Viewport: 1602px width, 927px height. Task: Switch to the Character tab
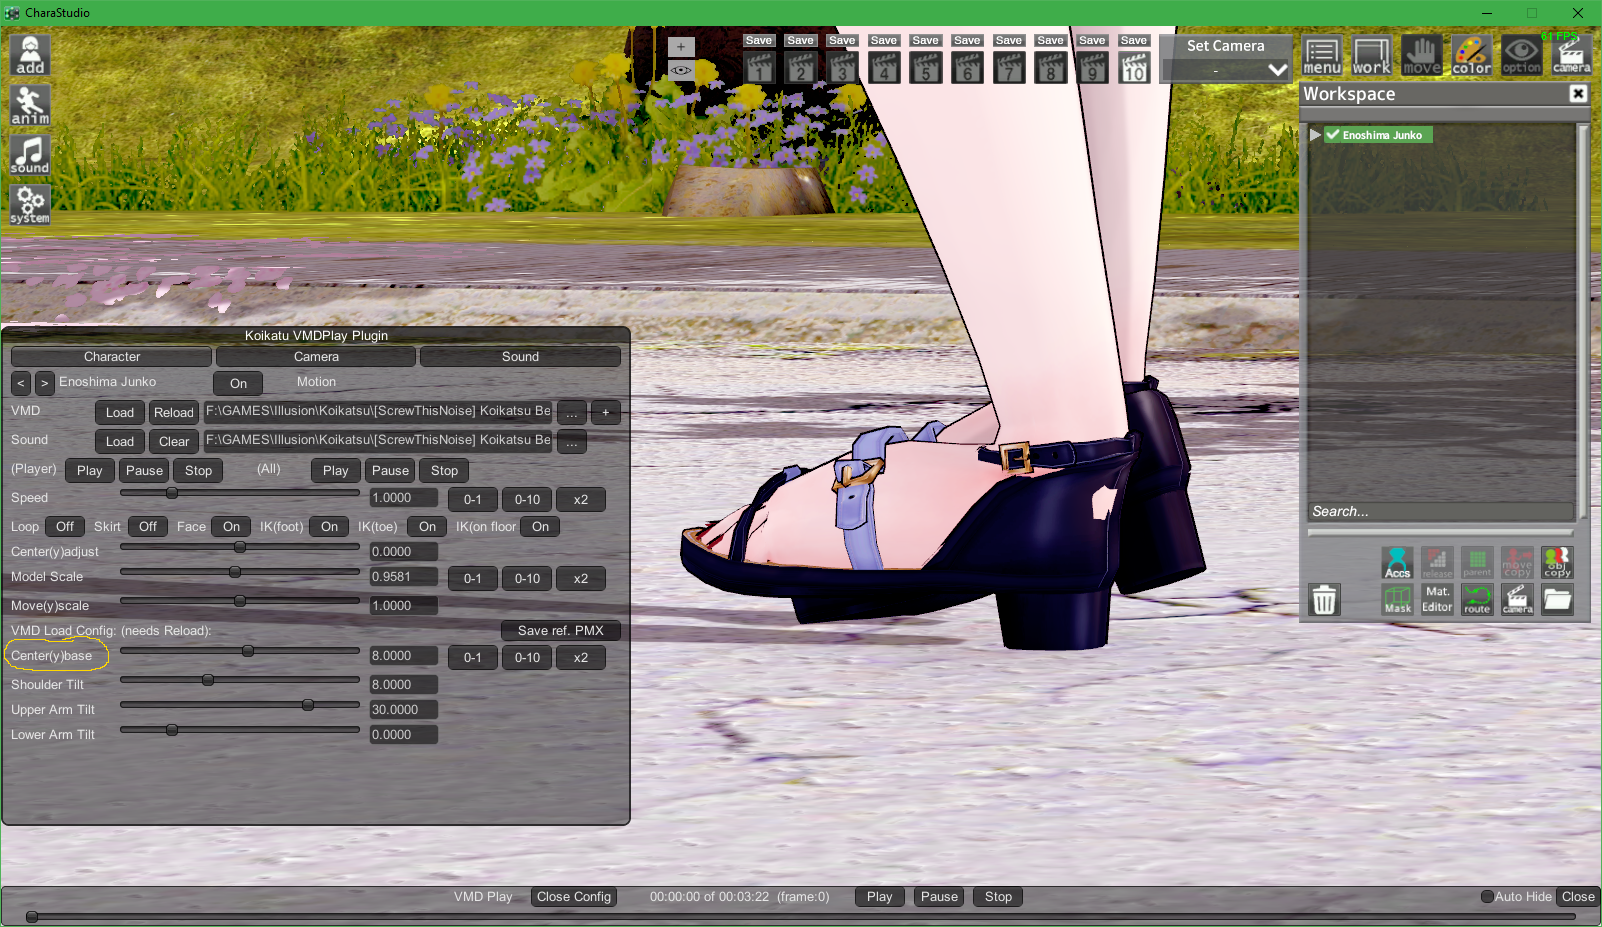pyautogui.click(x=112, y=357)
